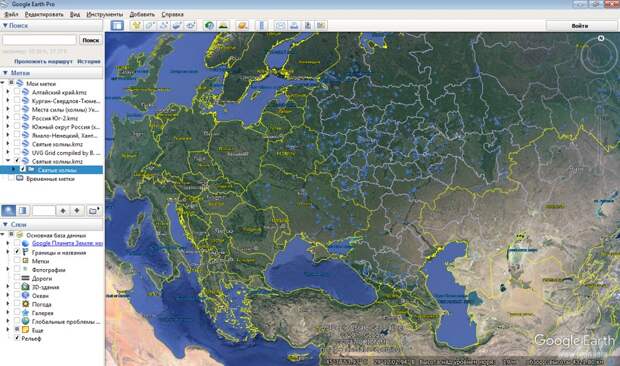Open the Инструменты menu
The image size is (620, 366).
pos(104,14)
